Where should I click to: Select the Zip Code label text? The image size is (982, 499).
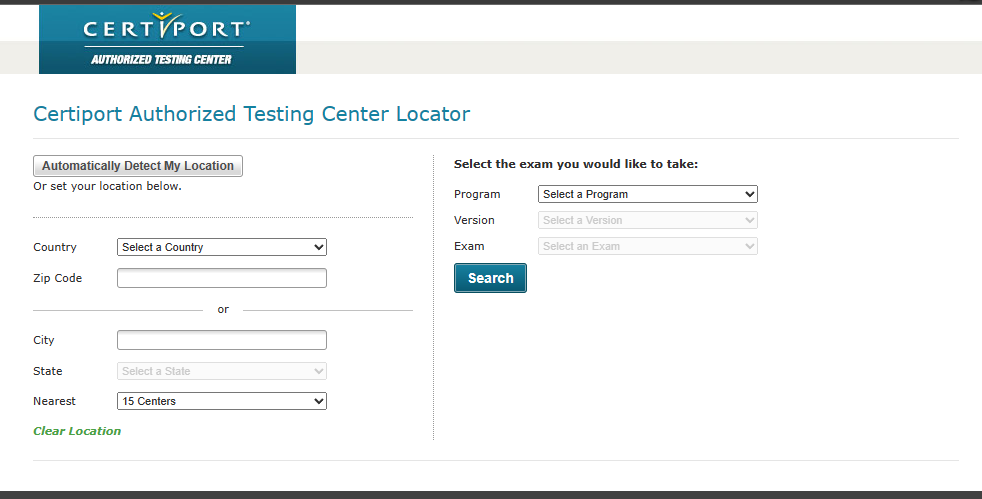57,278
